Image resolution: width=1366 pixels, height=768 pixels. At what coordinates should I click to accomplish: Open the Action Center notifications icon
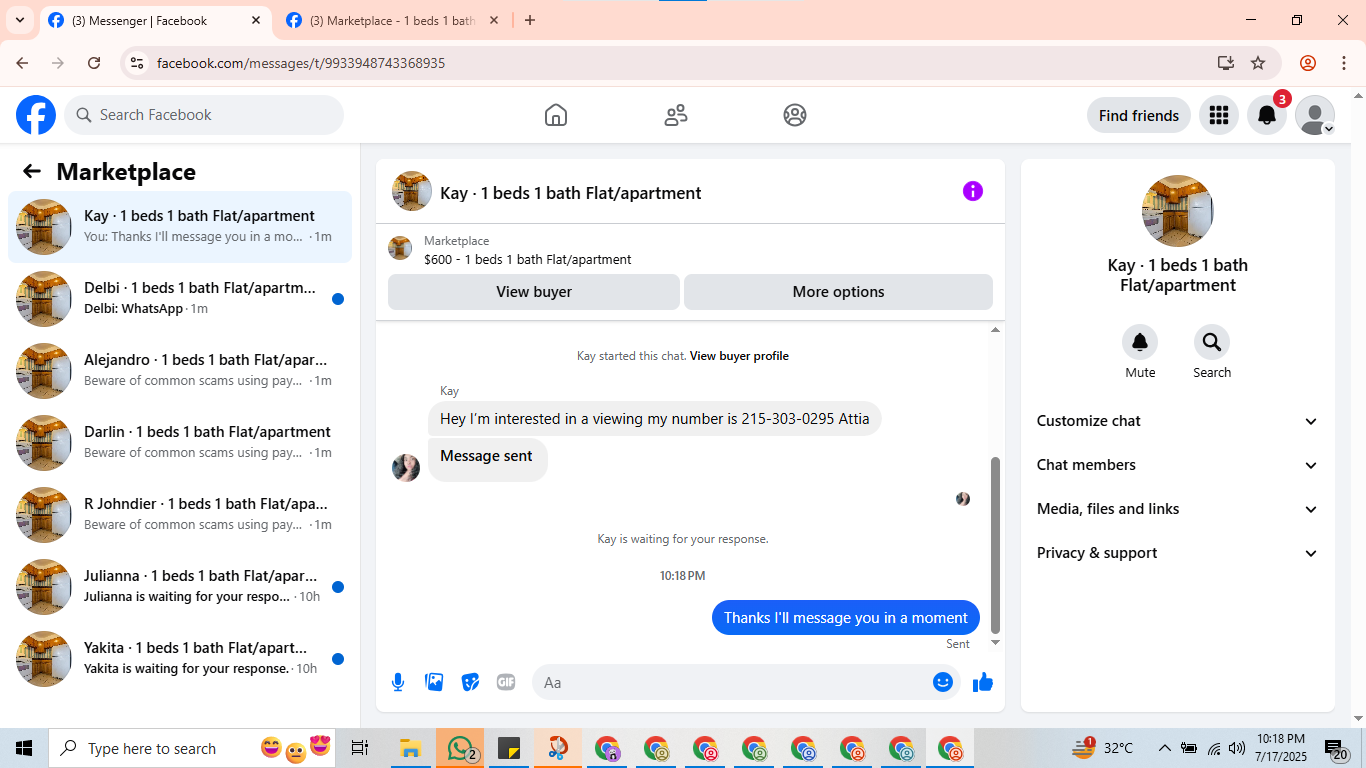pyautogui.click(x=1336, y=748)
